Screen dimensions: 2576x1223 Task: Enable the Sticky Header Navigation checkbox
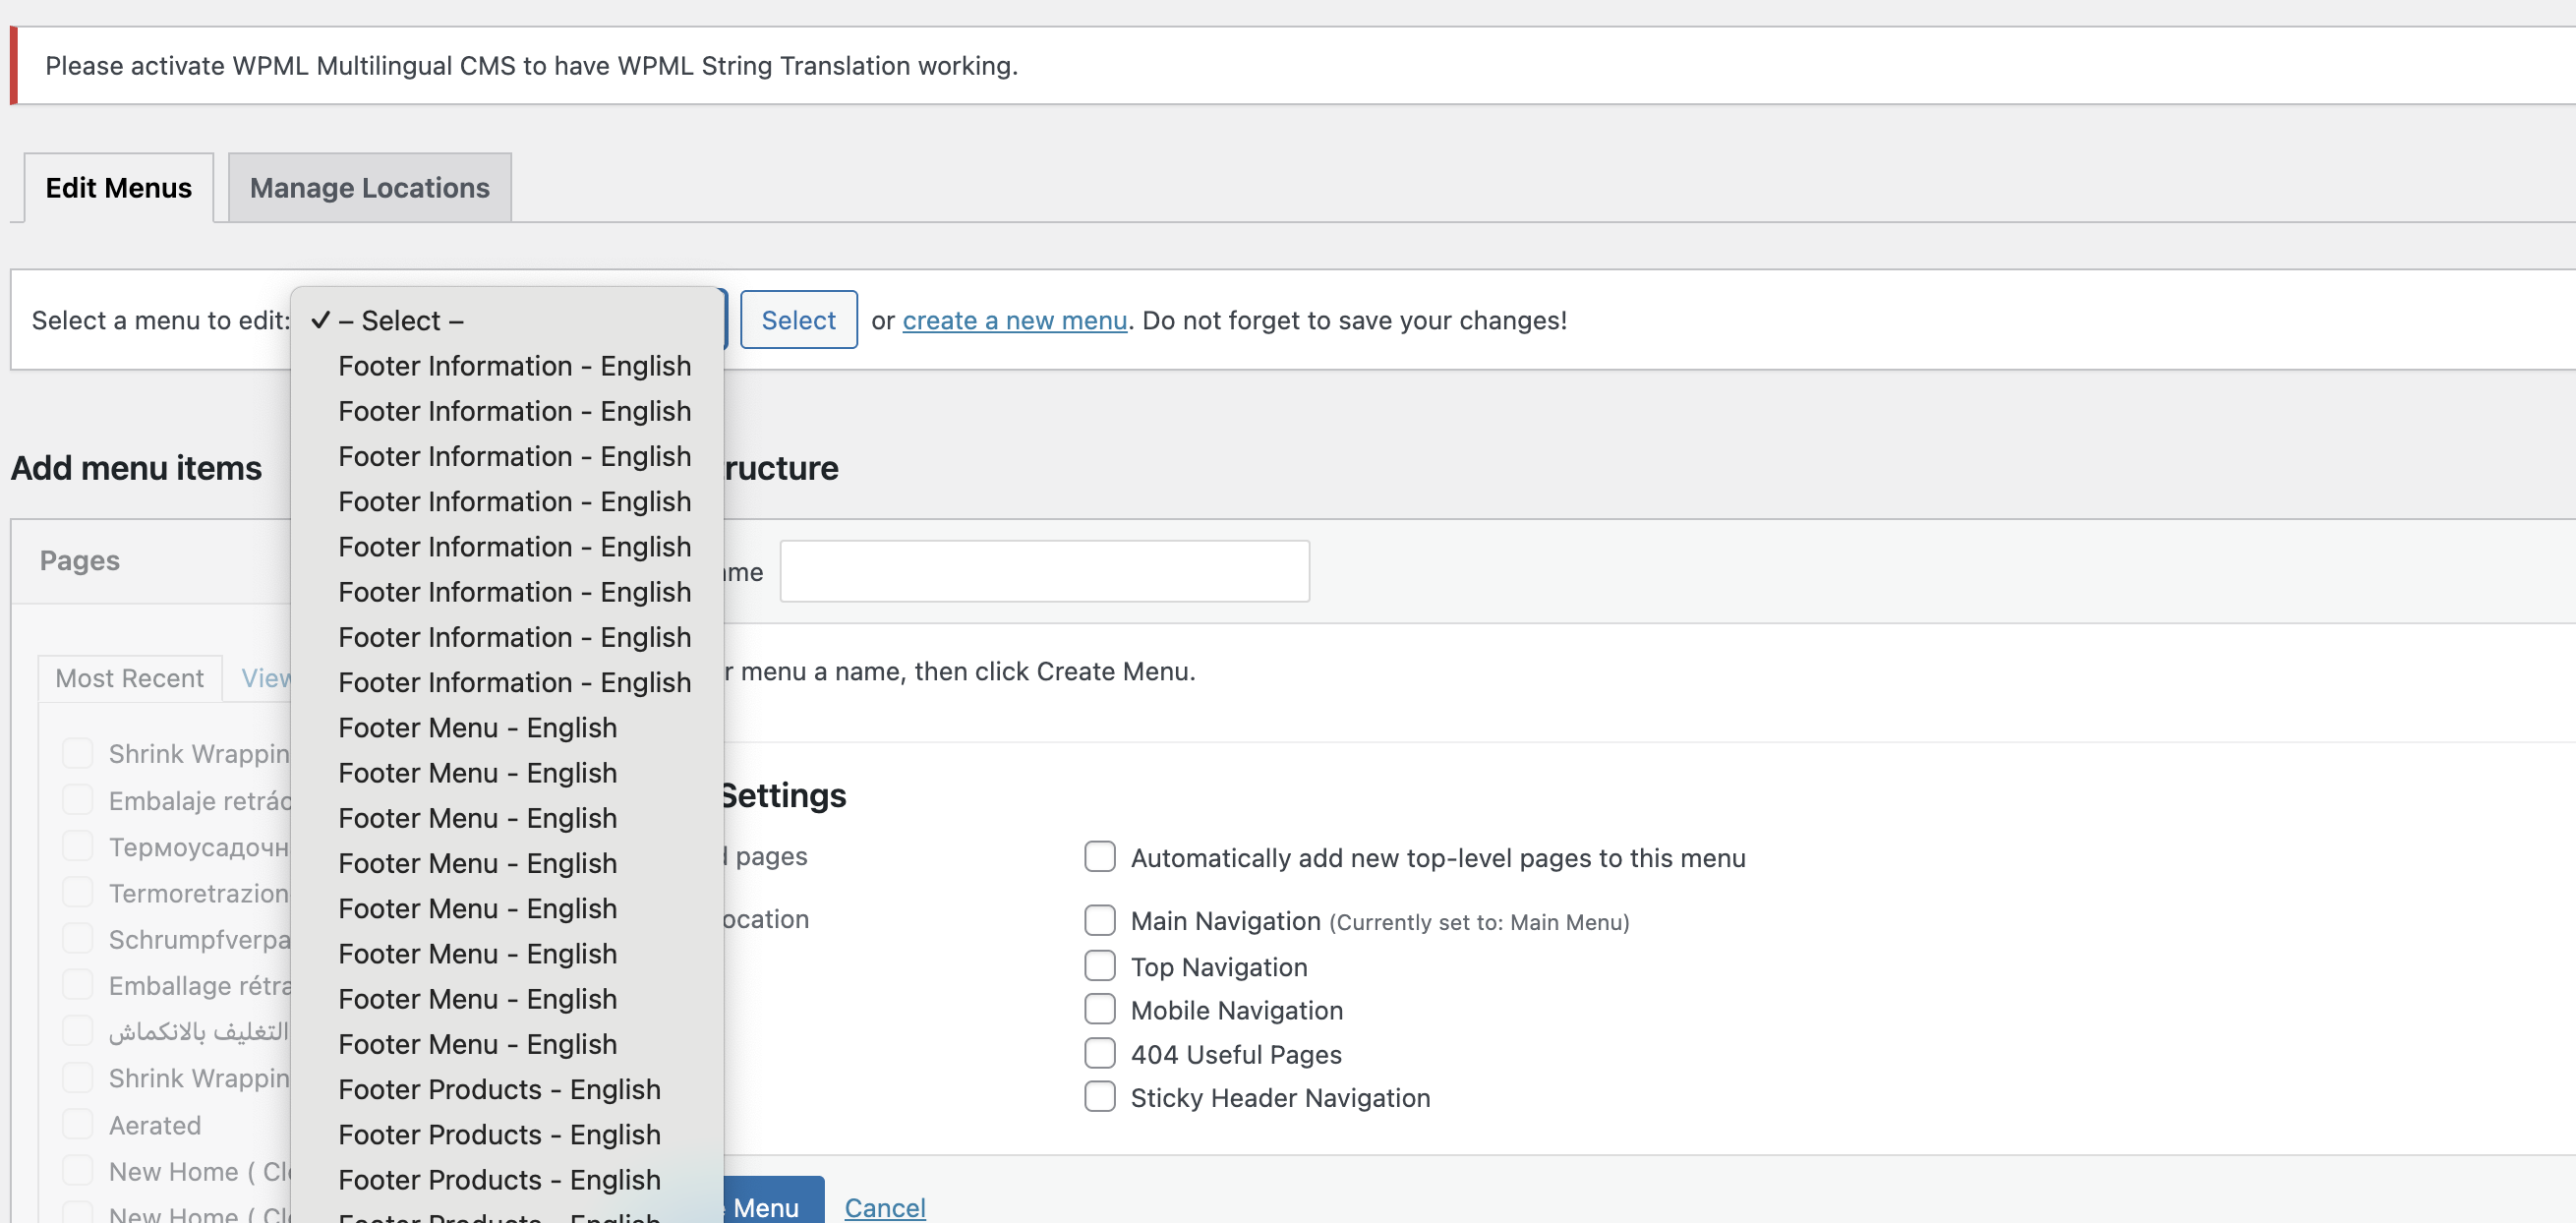(1099, 1097)
